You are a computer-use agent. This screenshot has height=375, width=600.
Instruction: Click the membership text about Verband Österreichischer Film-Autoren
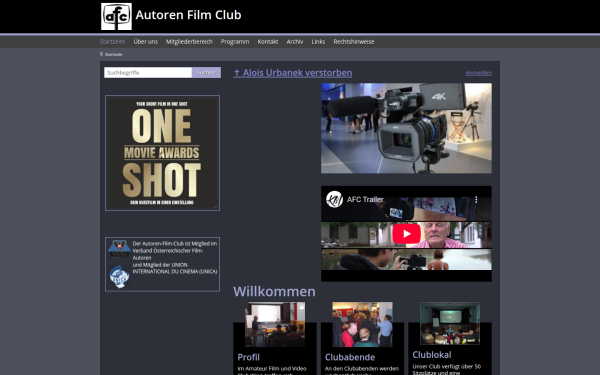(175, 258)
